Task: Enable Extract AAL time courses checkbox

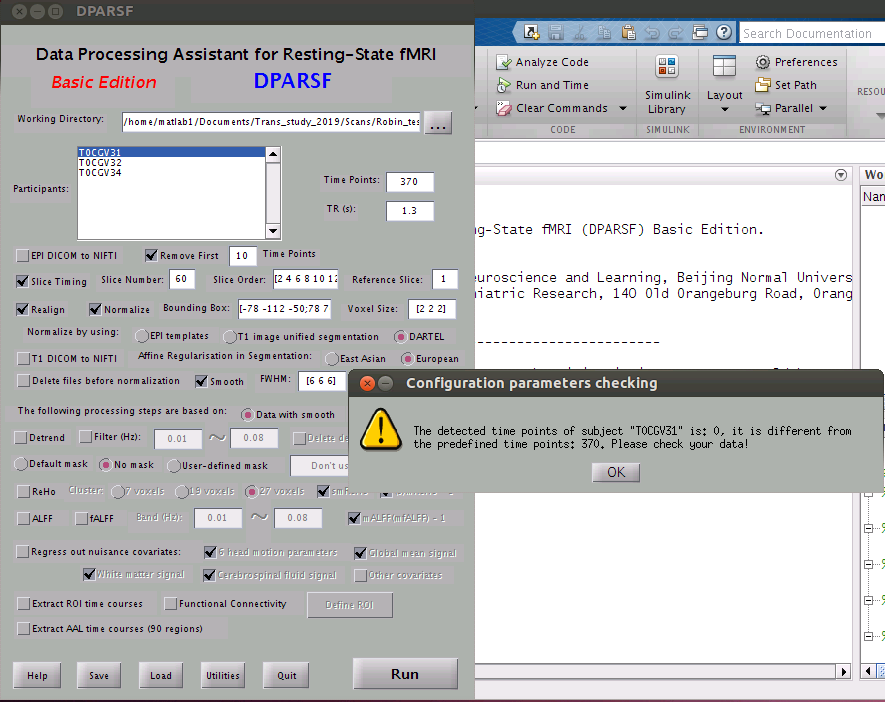Action: click(x=24, y=629)
